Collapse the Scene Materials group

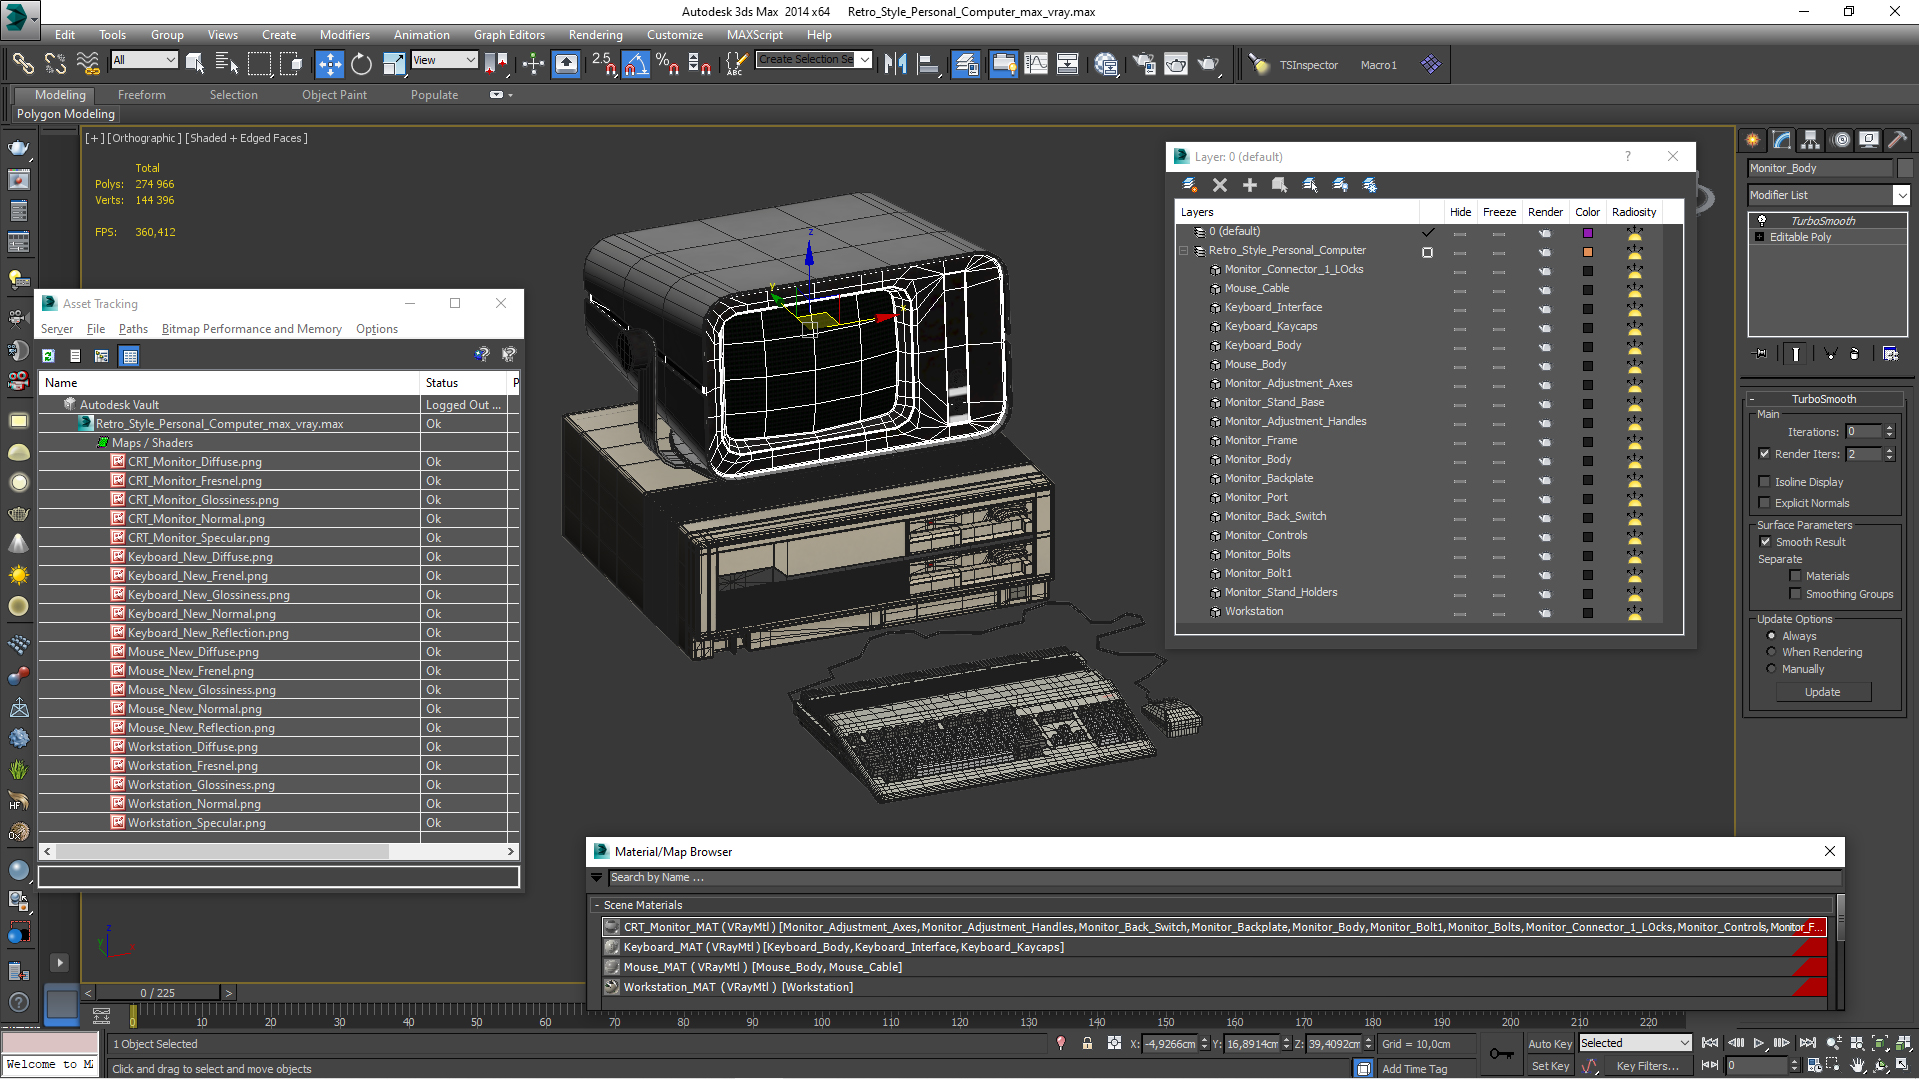click(597, 905)
